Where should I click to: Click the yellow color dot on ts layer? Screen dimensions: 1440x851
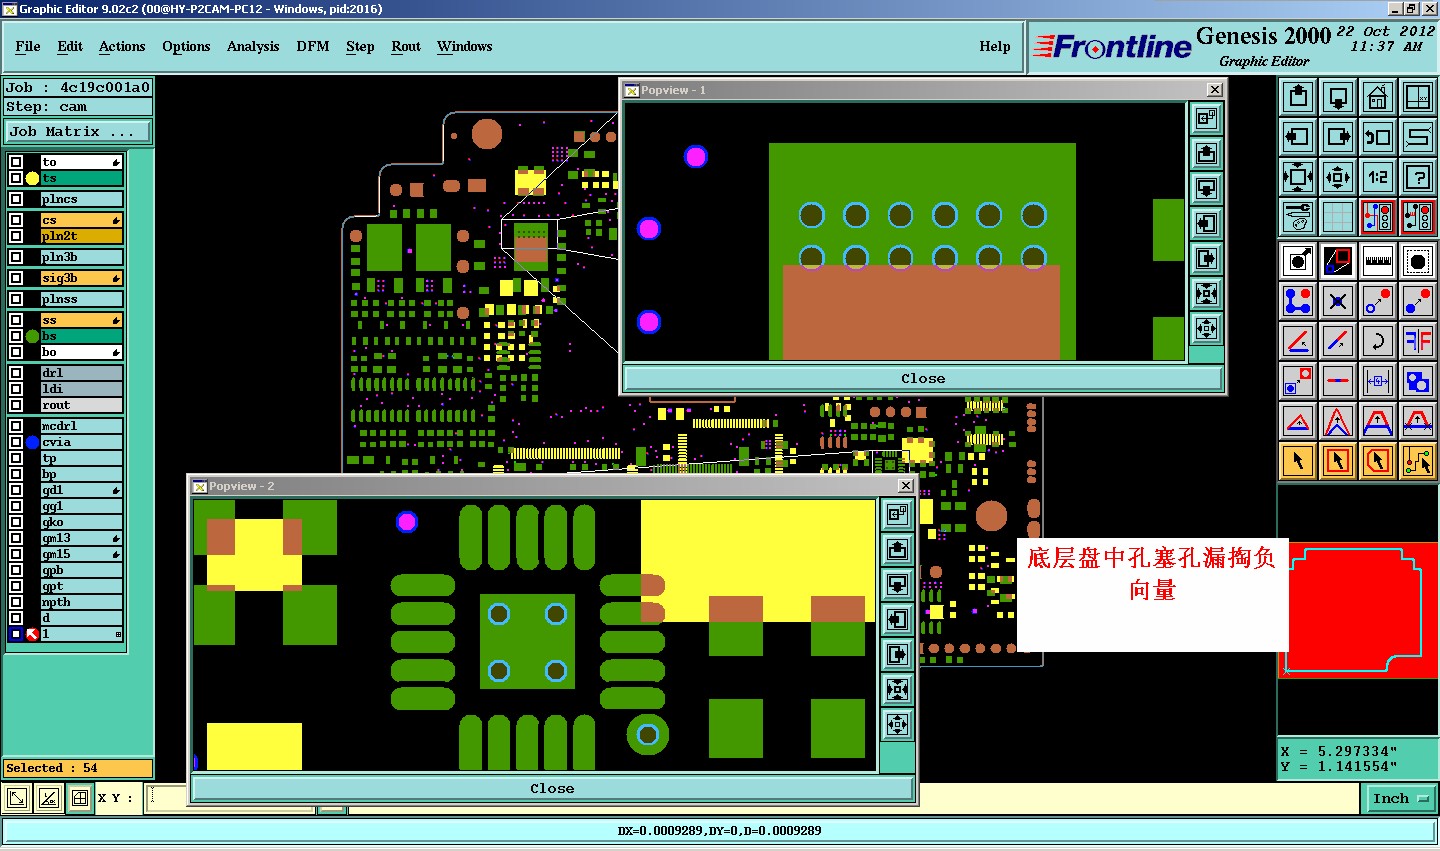pyautogui.click(x=32, y=178)
